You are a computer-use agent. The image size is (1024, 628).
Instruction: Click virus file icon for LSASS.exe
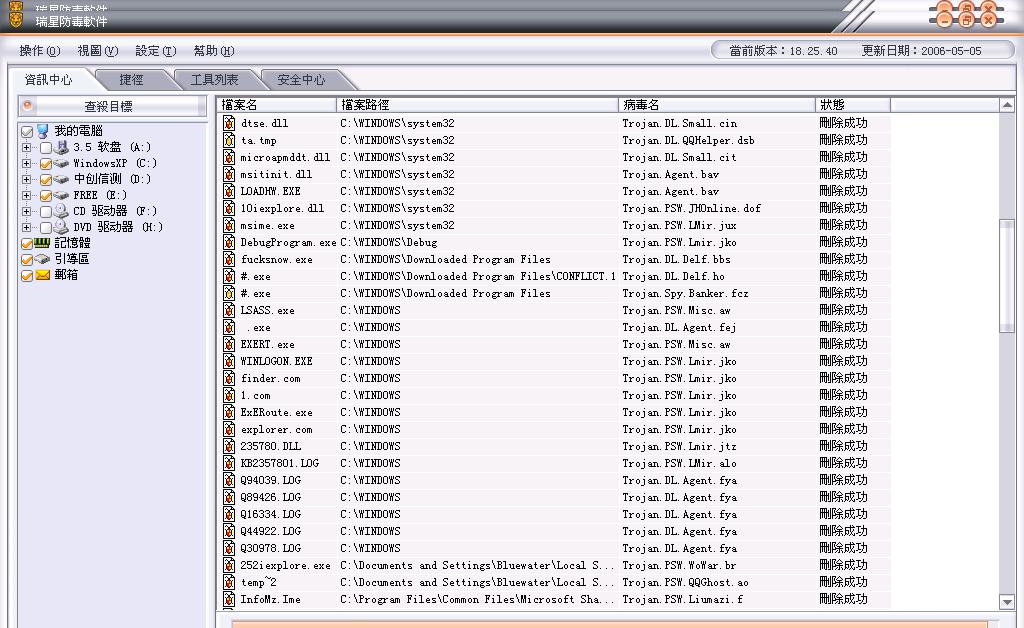tap(229, 309)
